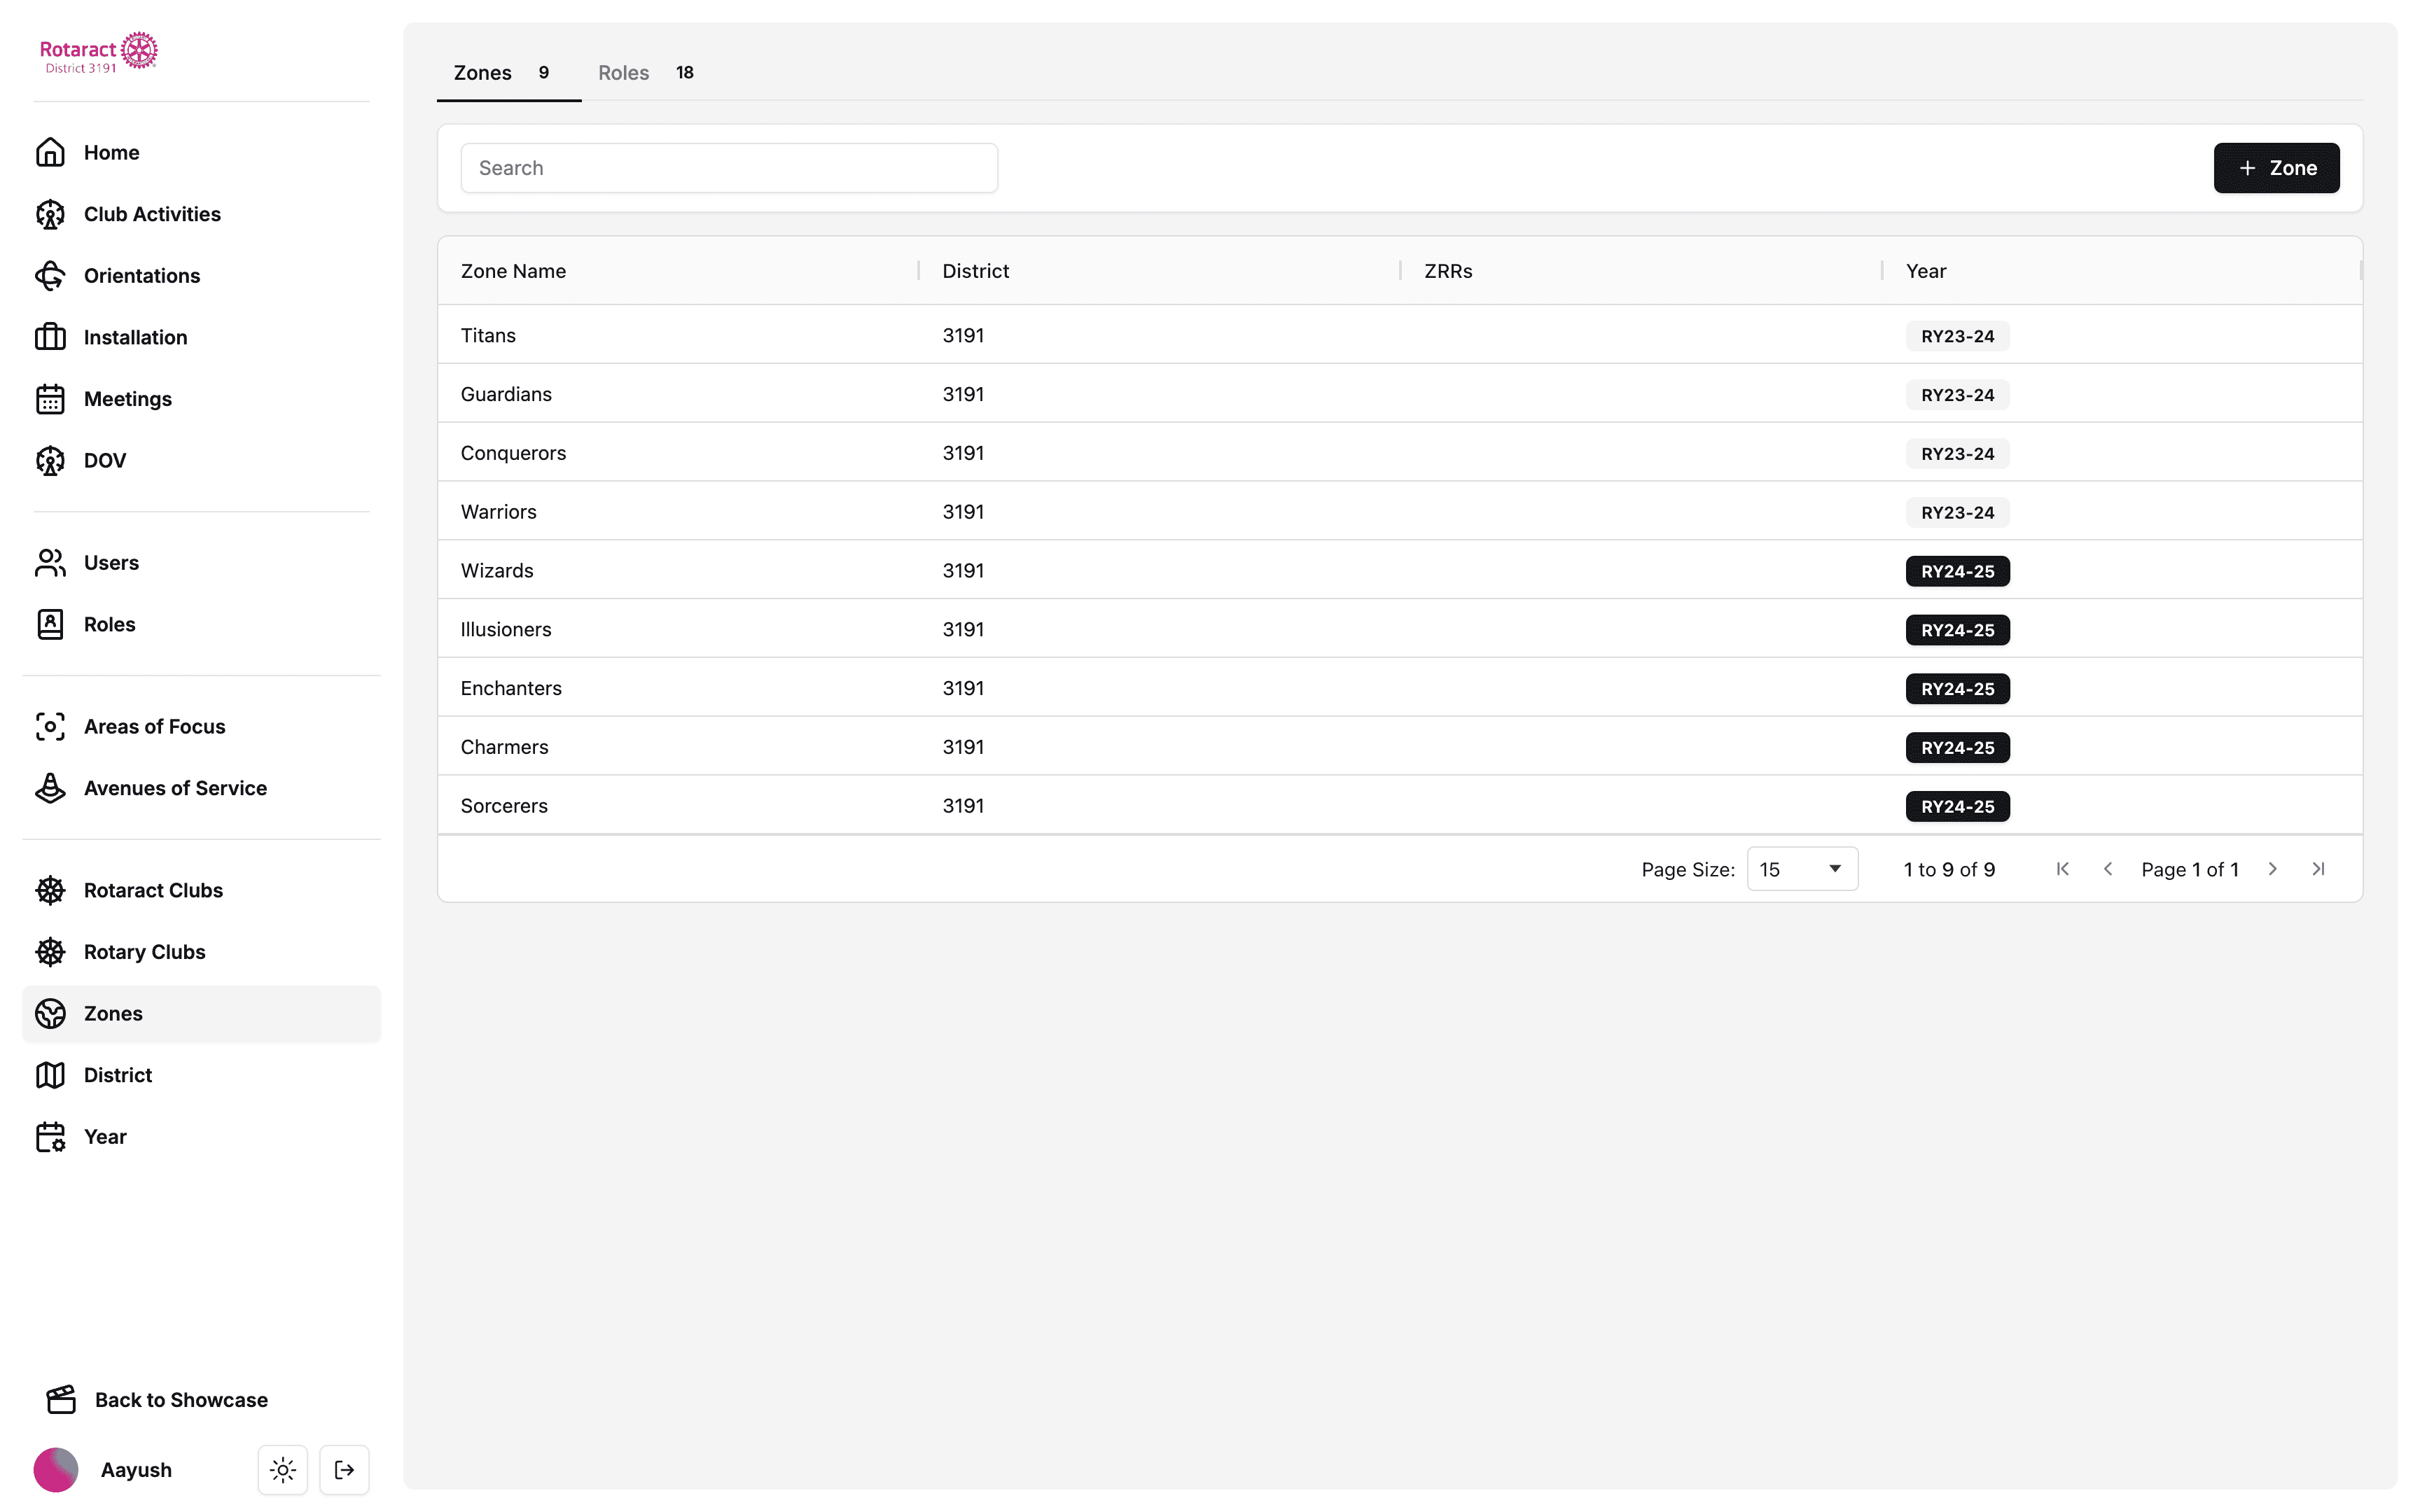Click the Back to Showcase clapperboard icon
The height and width of the screenshot is (1512, 2420).
tap(61, 1400)
